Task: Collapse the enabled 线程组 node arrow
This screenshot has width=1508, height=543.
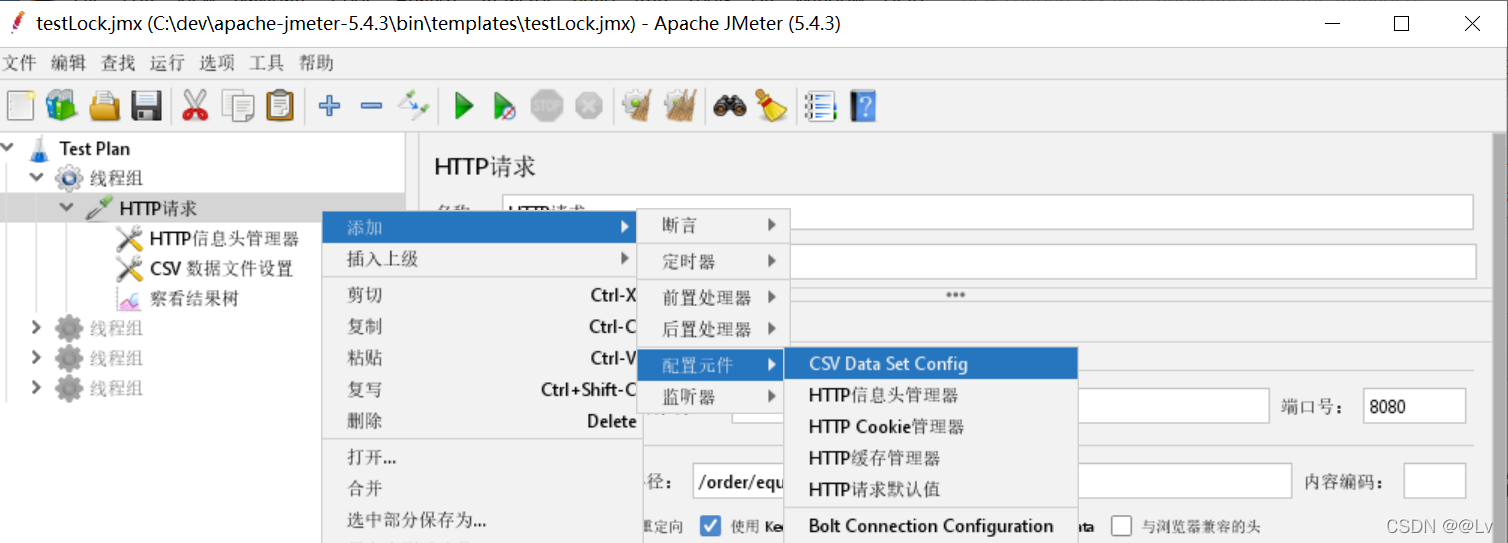Action: click(x=38, y=178)
